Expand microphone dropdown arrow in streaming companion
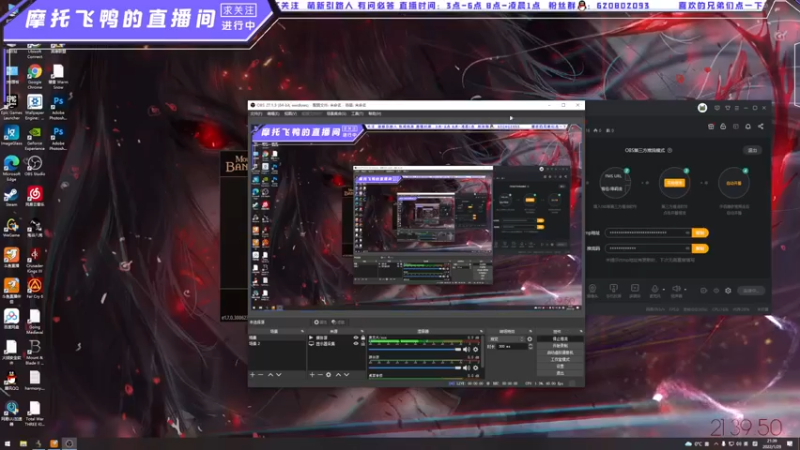This screenshot has width=800, height=450. [x=664, y=289]
